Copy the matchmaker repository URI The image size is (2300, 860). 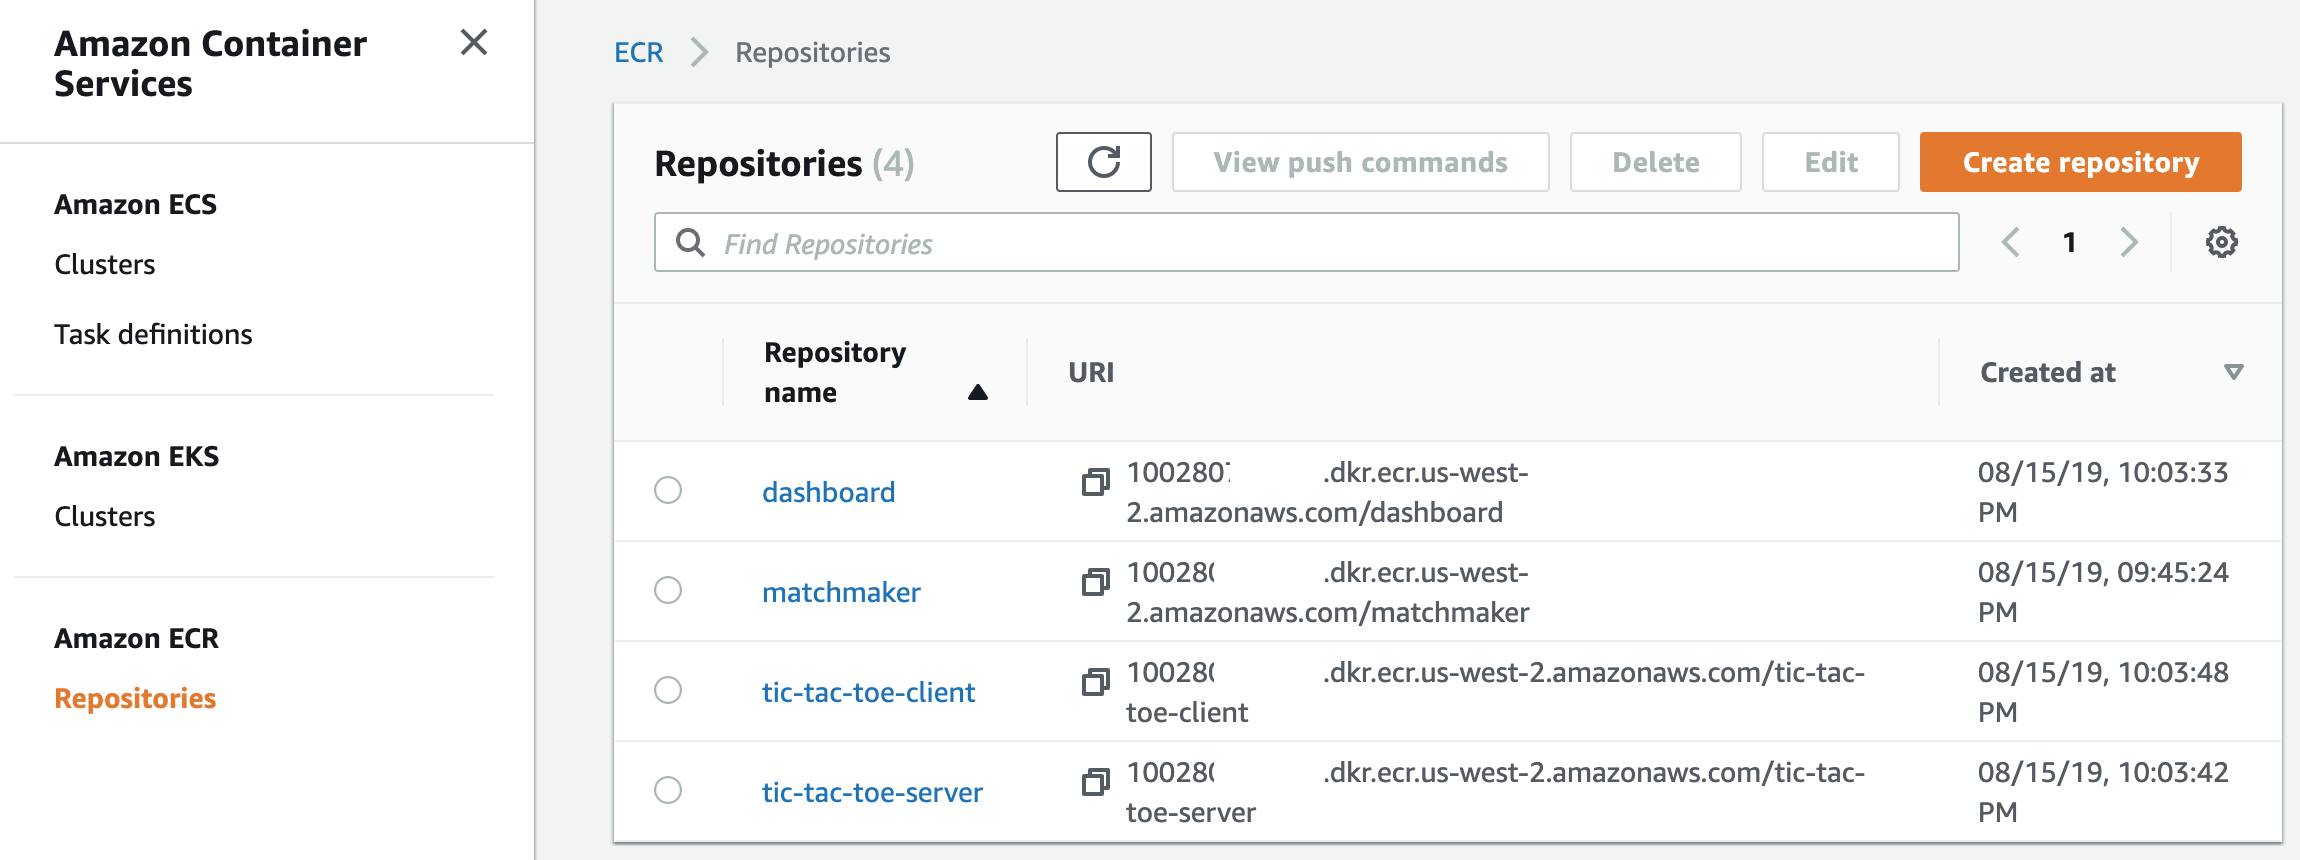[x=1096, y=582]
